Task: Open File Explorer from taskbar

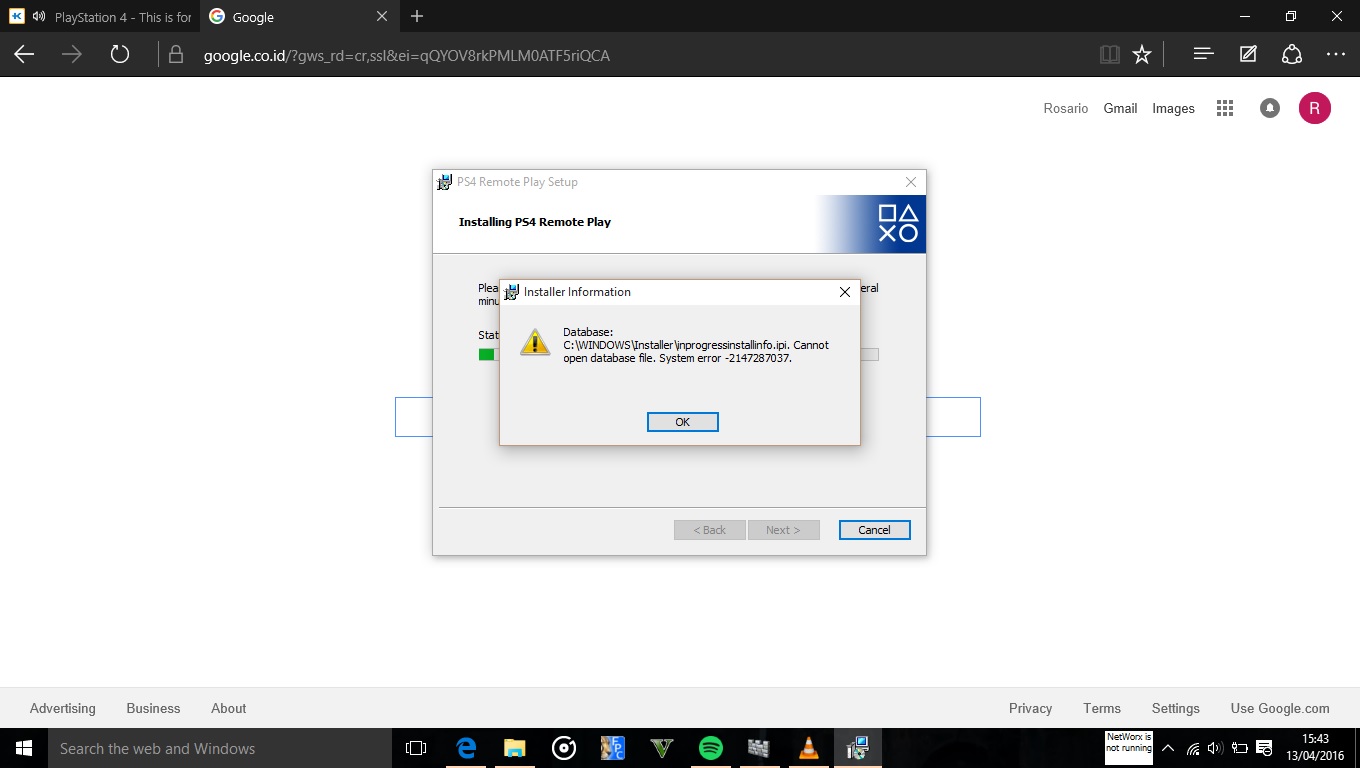Action: (515, 748)
